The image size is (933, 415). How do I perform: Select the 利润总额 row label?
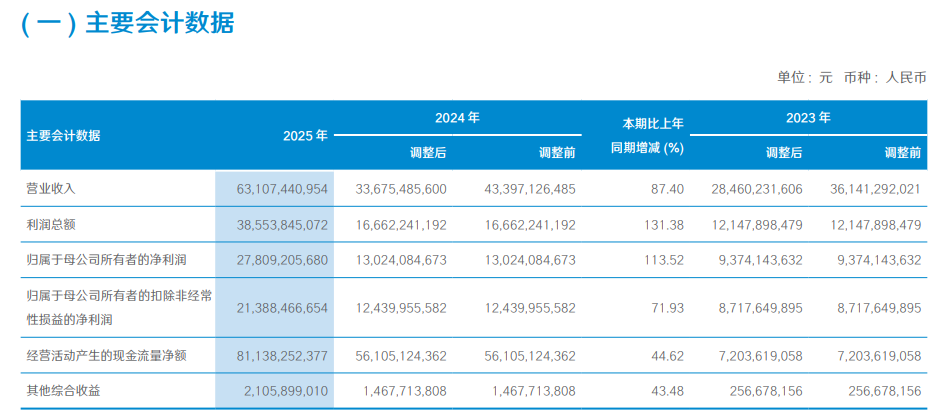[x=51, y=225]
